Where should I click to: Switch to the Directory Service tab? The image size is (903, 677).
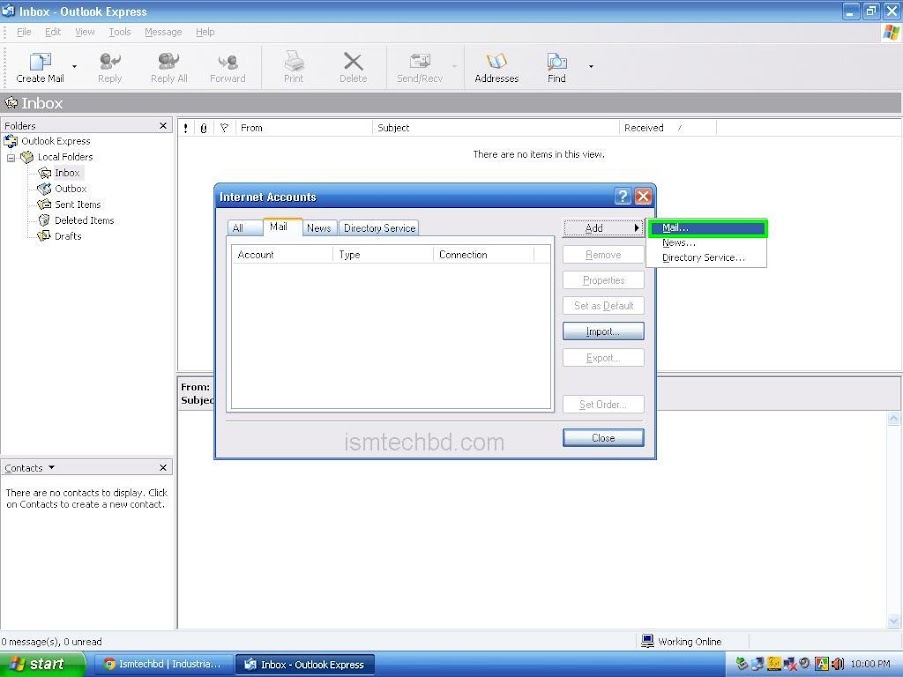pos(380,229)
